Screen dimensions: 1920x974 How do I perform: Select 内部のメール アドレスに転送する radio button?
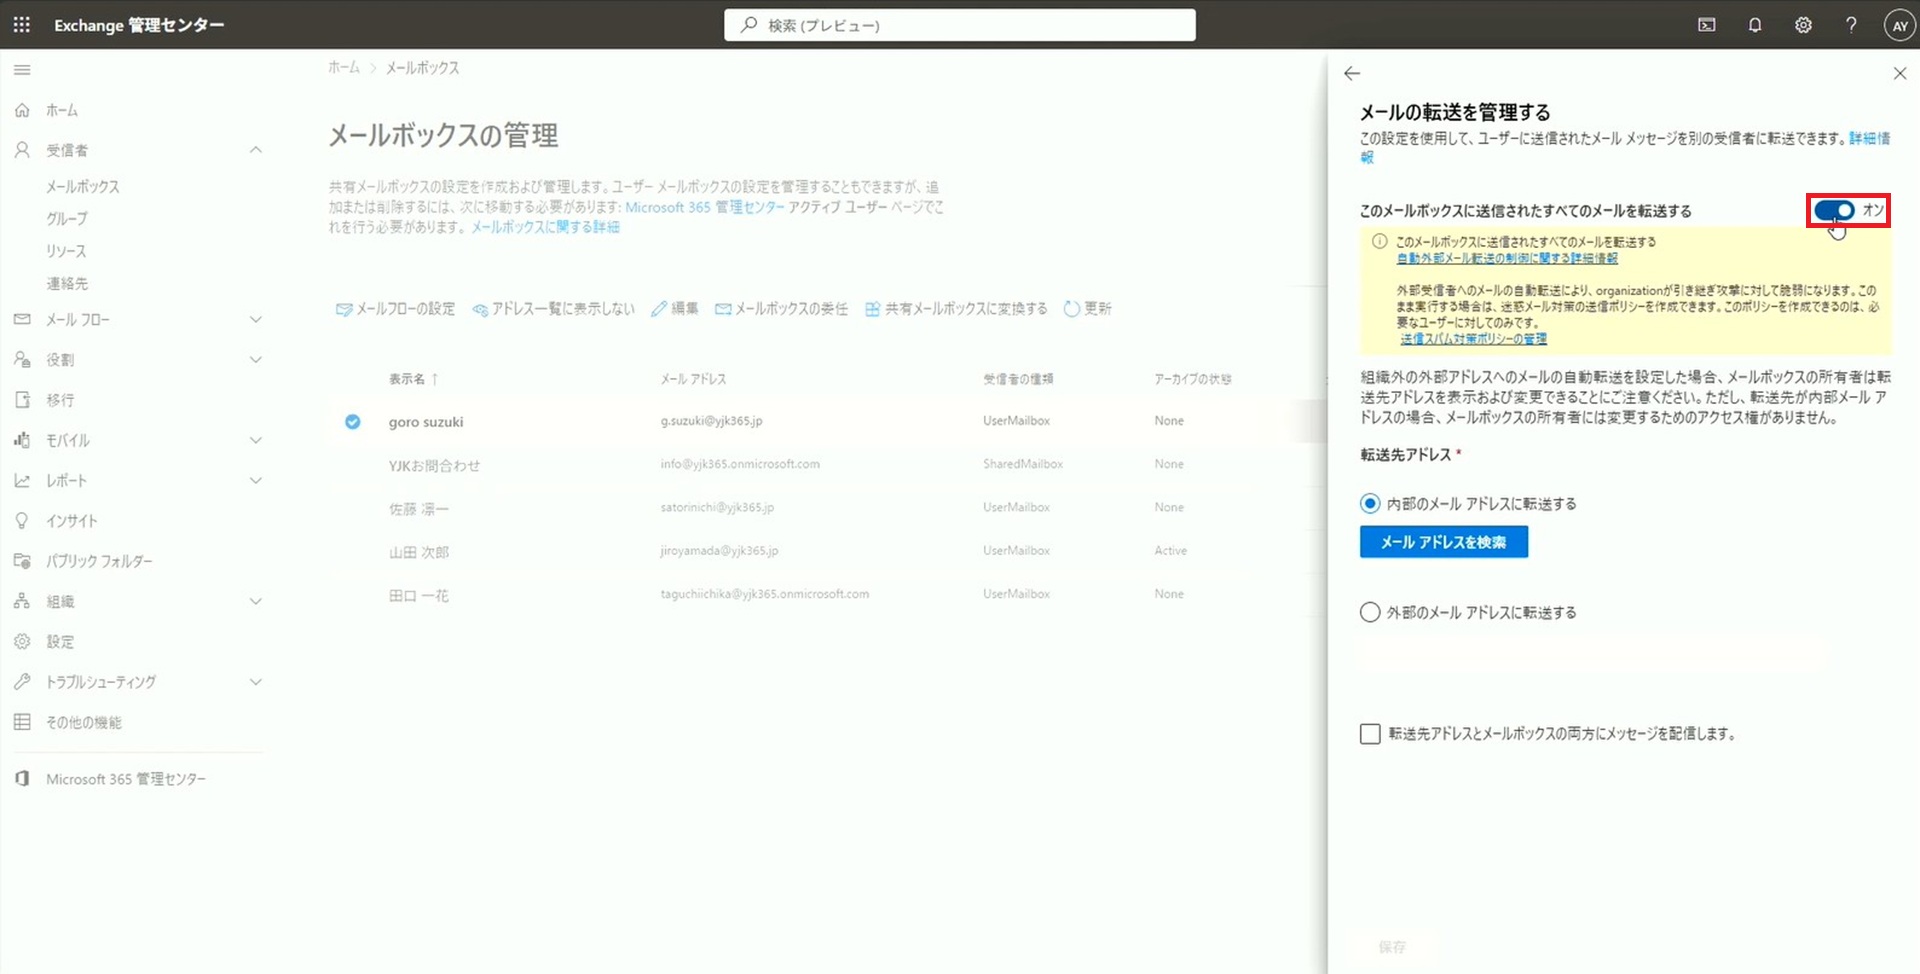point(1370,503)
